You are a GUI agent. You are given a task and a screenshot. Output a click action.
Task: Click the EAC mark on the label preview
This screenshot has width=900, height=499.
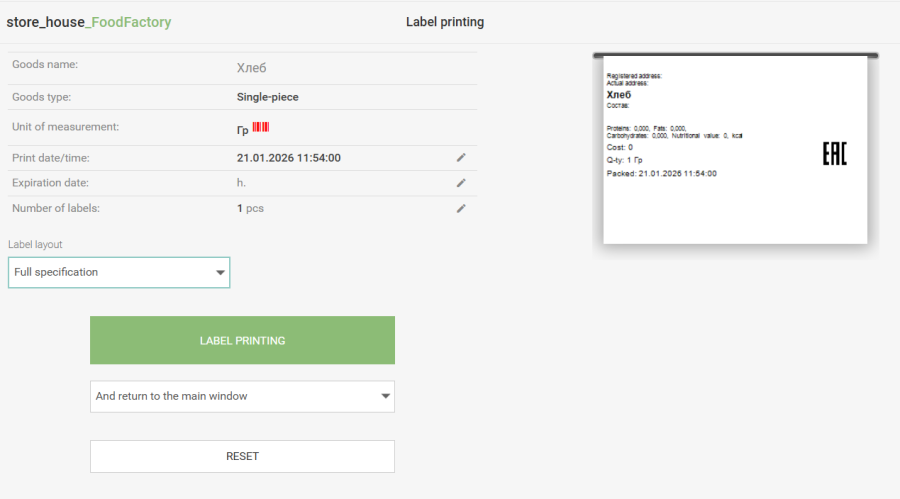pyautogui.click(x=834, y=153)
